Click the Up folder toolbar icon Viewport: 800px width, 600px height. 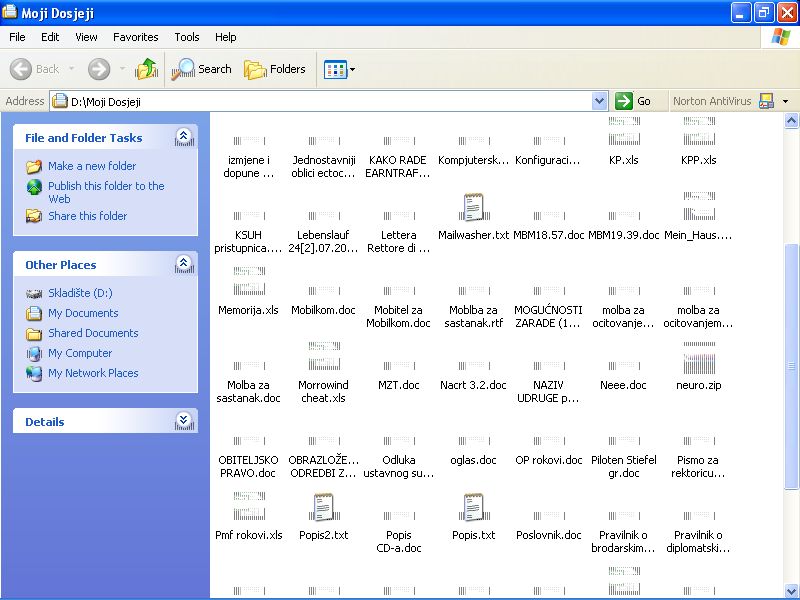(147, 69)
